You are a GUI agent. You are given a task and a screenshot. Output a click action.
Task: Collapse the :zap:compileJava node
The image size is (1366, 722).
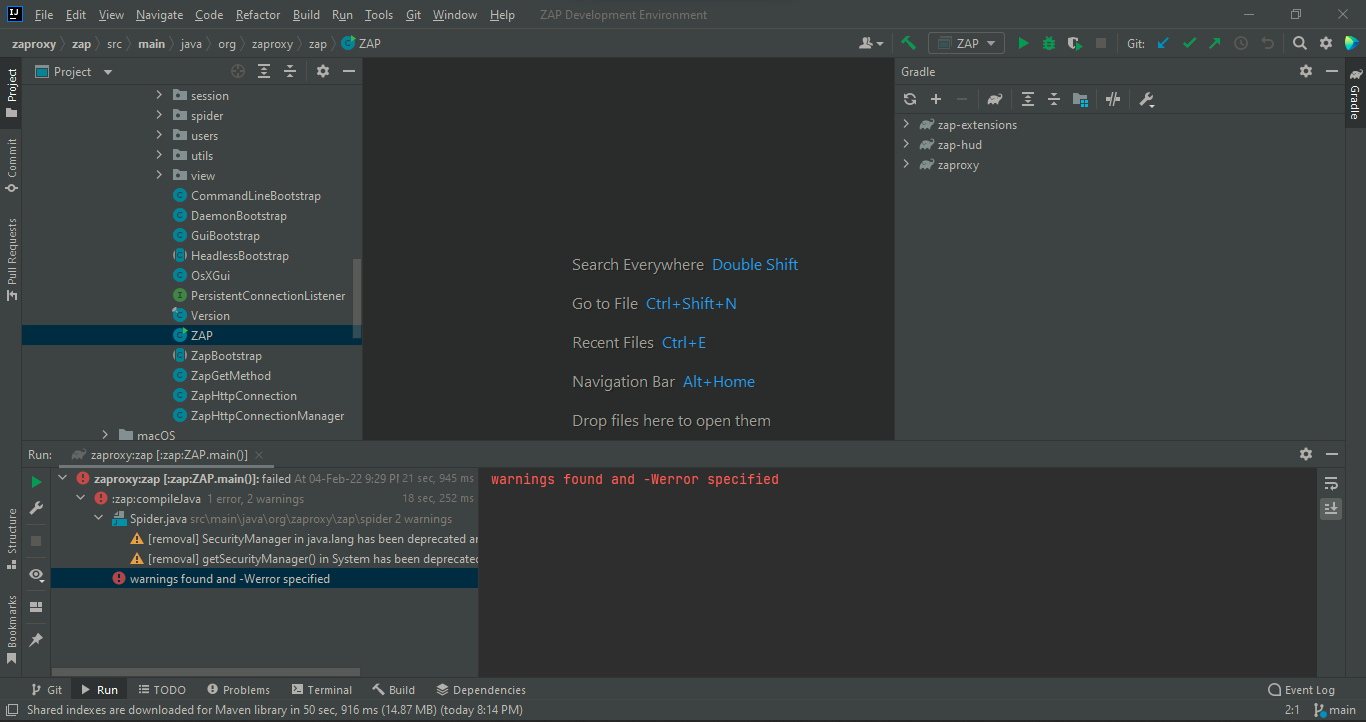point(81,497)
